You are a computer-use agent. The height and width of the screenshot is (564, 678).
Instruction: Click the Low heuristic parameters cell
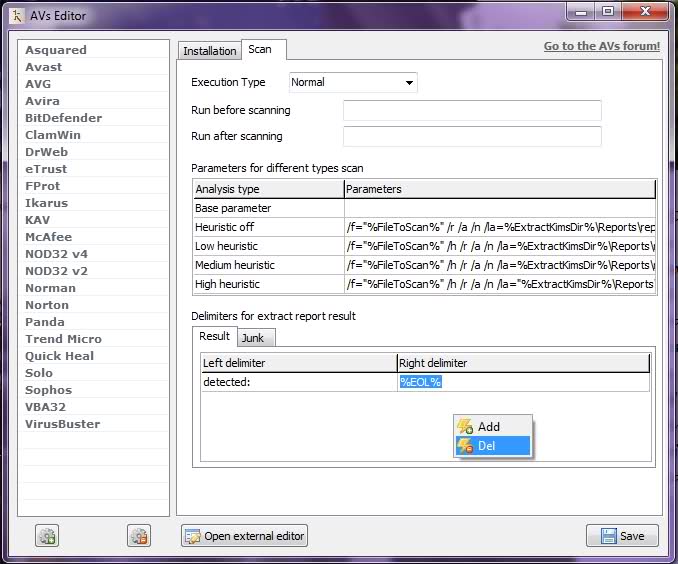point(500,246)
